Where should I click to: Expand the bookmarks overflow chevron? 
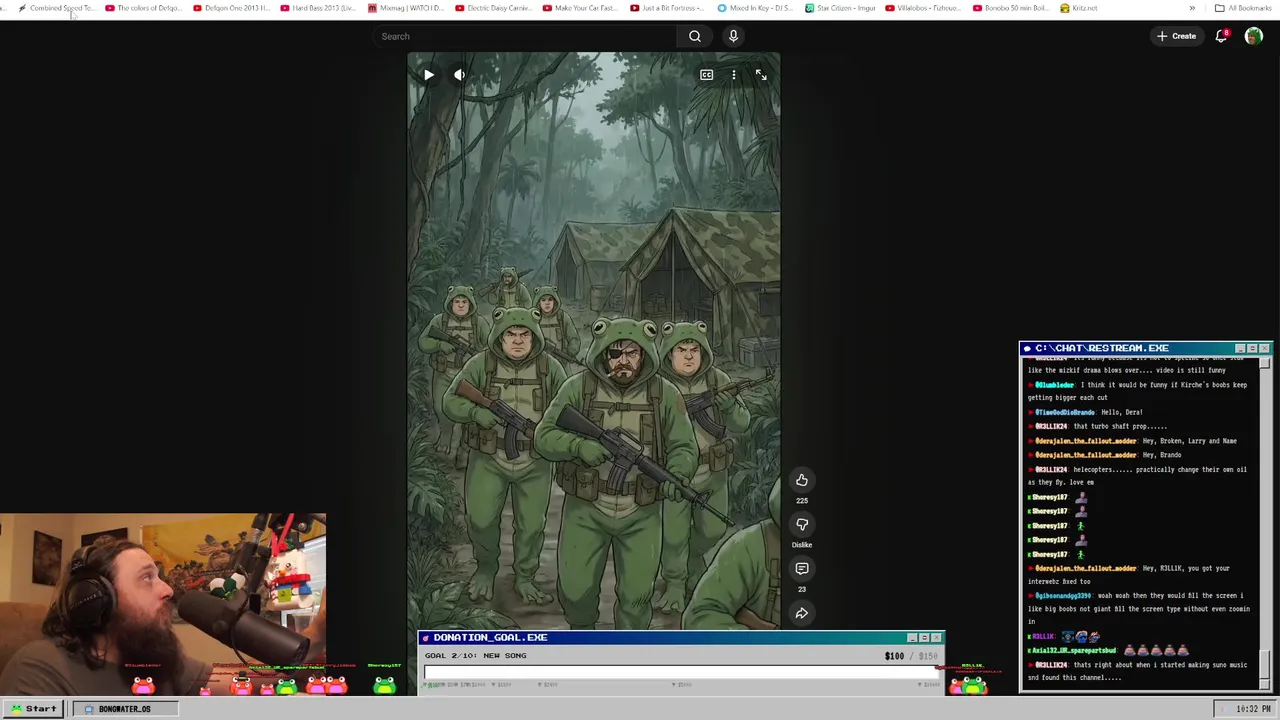pyautogui.click(x=1191, y=8)
